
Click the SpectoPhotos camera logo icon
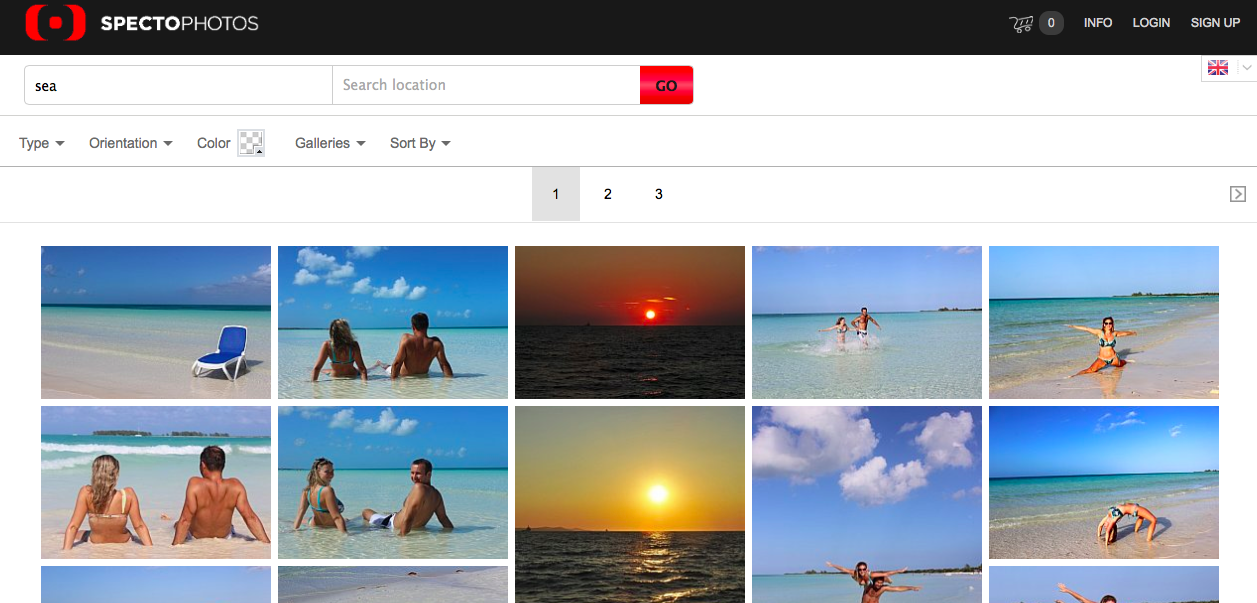pyautogui.click(x=56, y=23)
